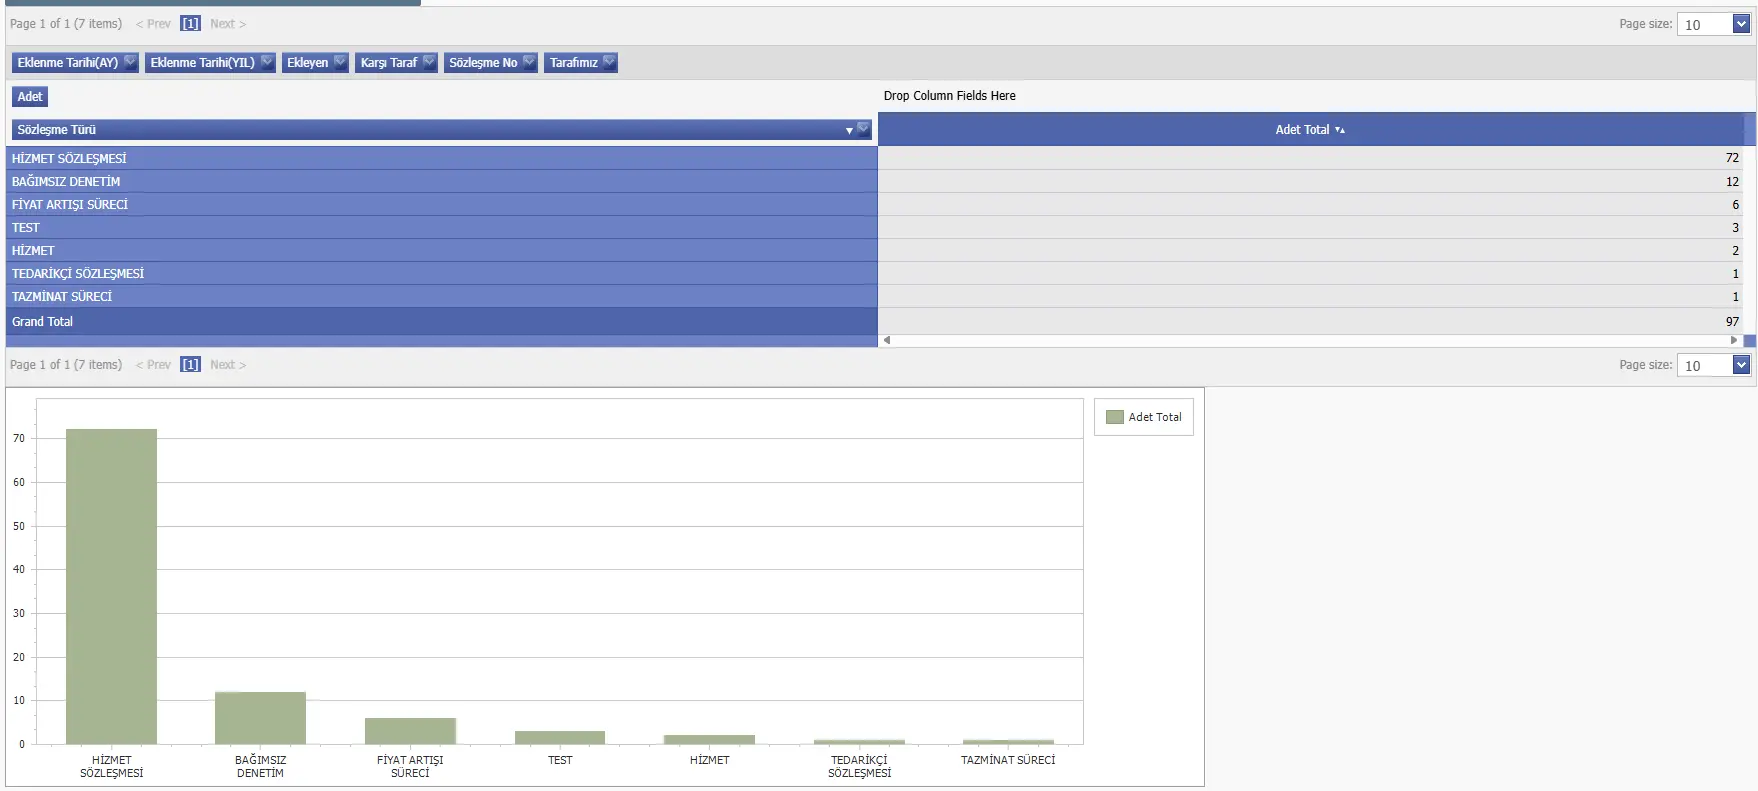Select page 1 in bottom pager
This screenshot has width=1758, height=791.
point(190,365)
